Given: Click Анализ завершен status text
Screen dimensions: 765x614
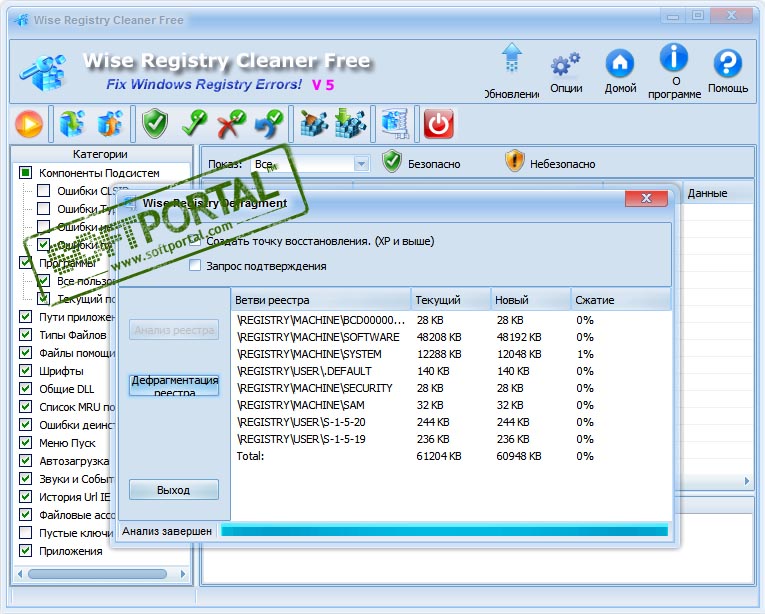Looking at the screenshot, I should [x=167, y=531].
